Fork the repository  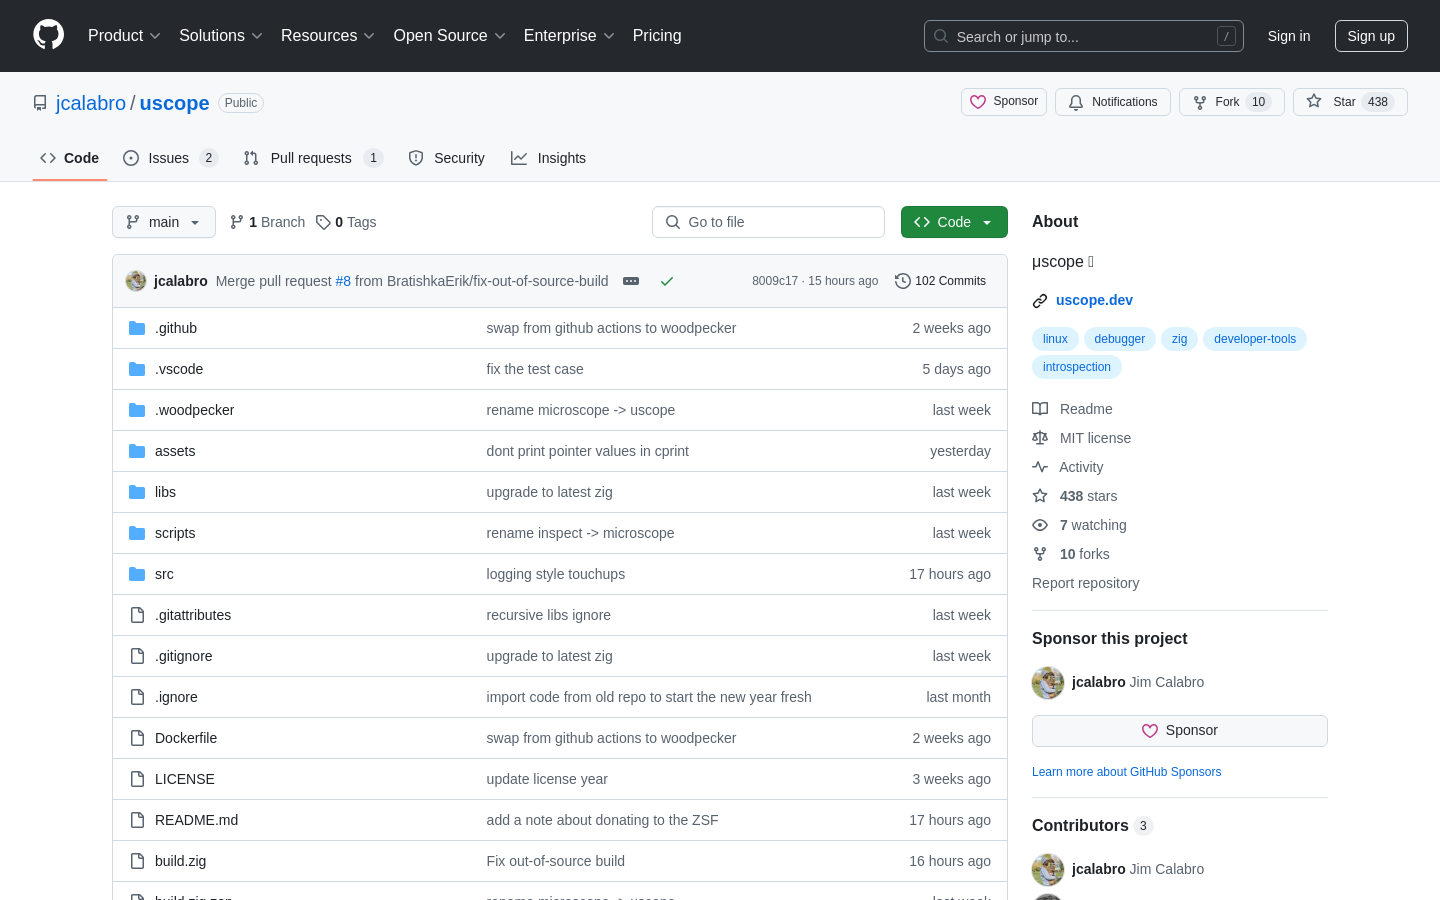[1232, 102]
